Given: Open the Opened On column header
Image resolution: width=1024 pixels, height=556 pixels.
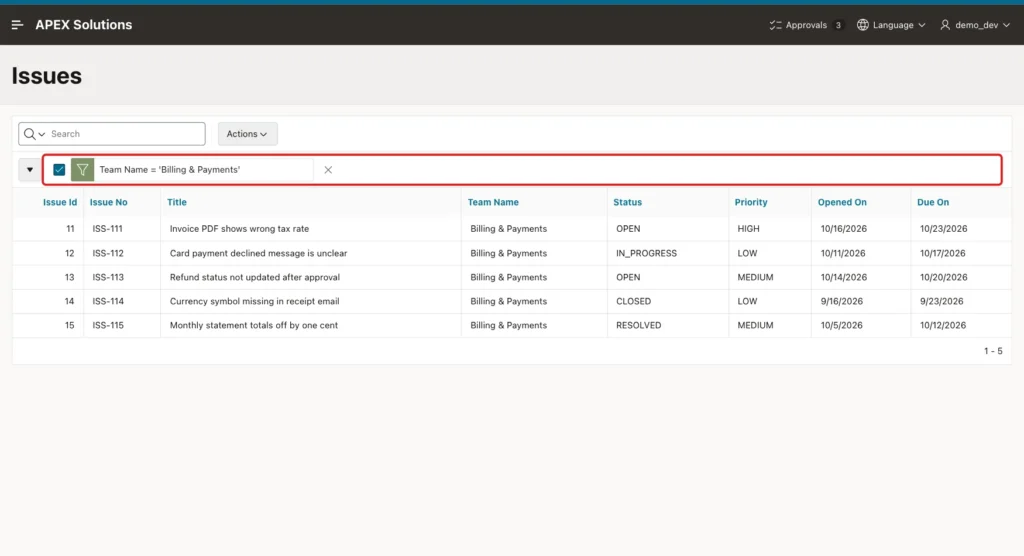Looking at the screenshot, I should click(x=842, y=203).
